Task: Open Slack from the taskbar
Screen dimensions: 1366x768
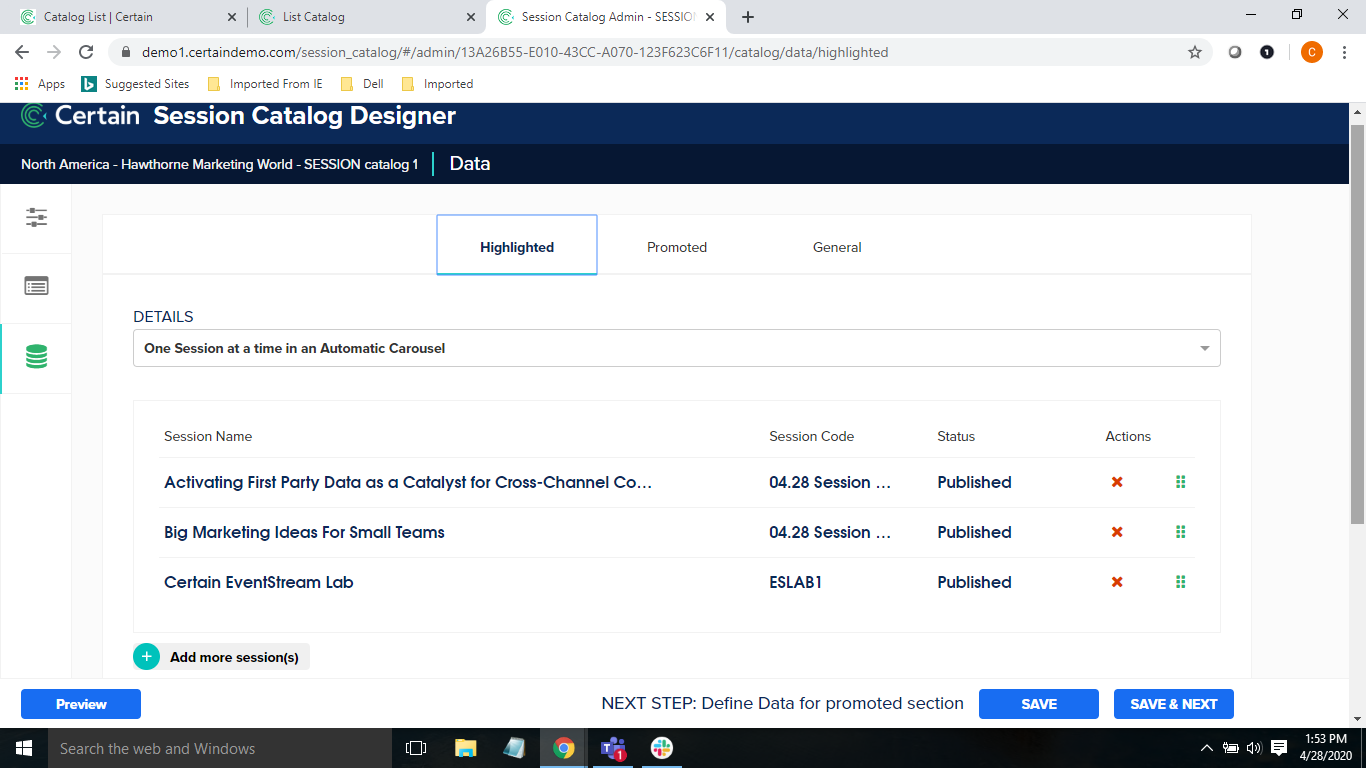Action: point(661,748)
